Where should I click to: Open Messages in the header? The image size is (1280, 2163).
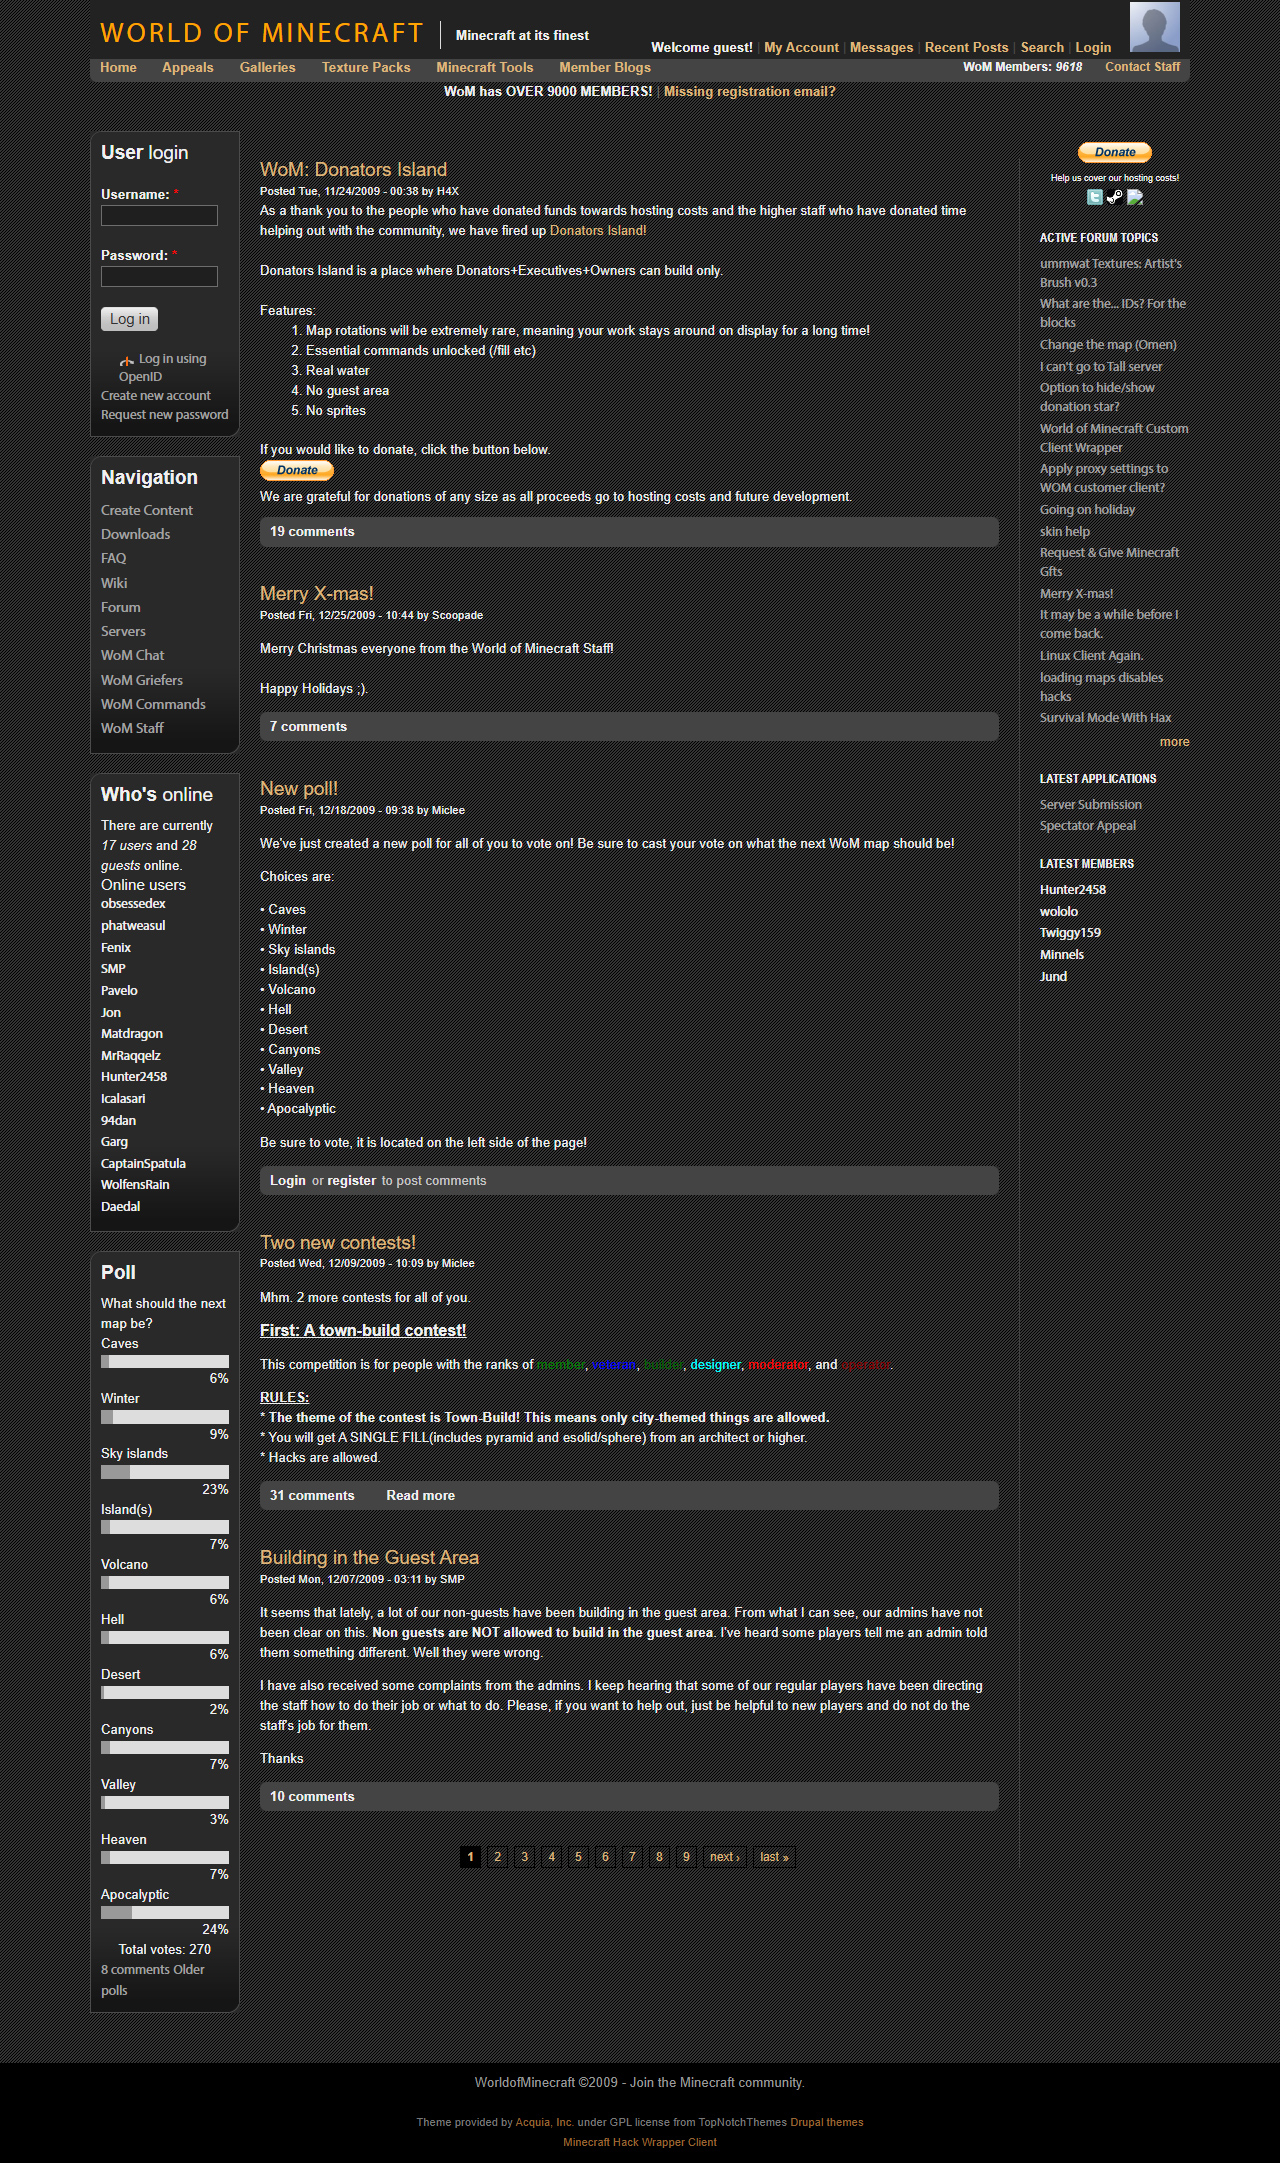[x=881, y=47]
